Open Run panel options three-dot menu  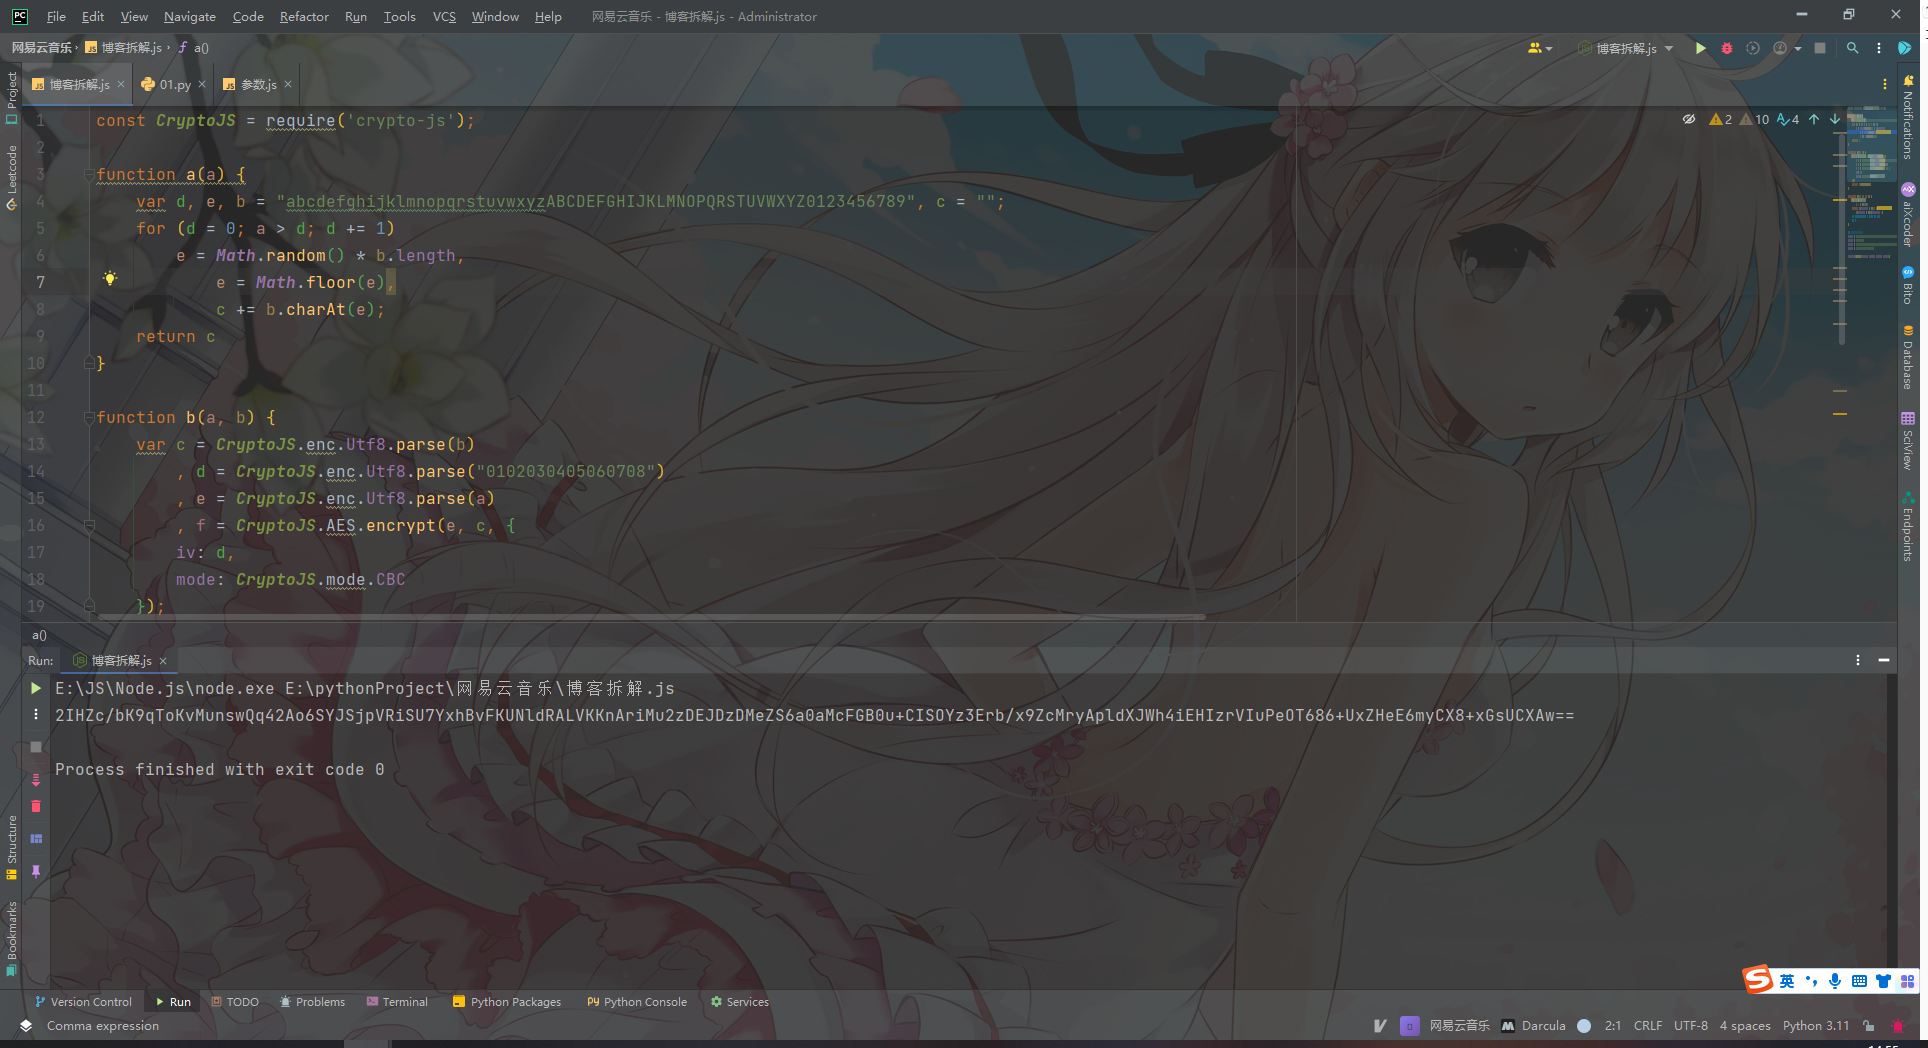pos(1858,660)
